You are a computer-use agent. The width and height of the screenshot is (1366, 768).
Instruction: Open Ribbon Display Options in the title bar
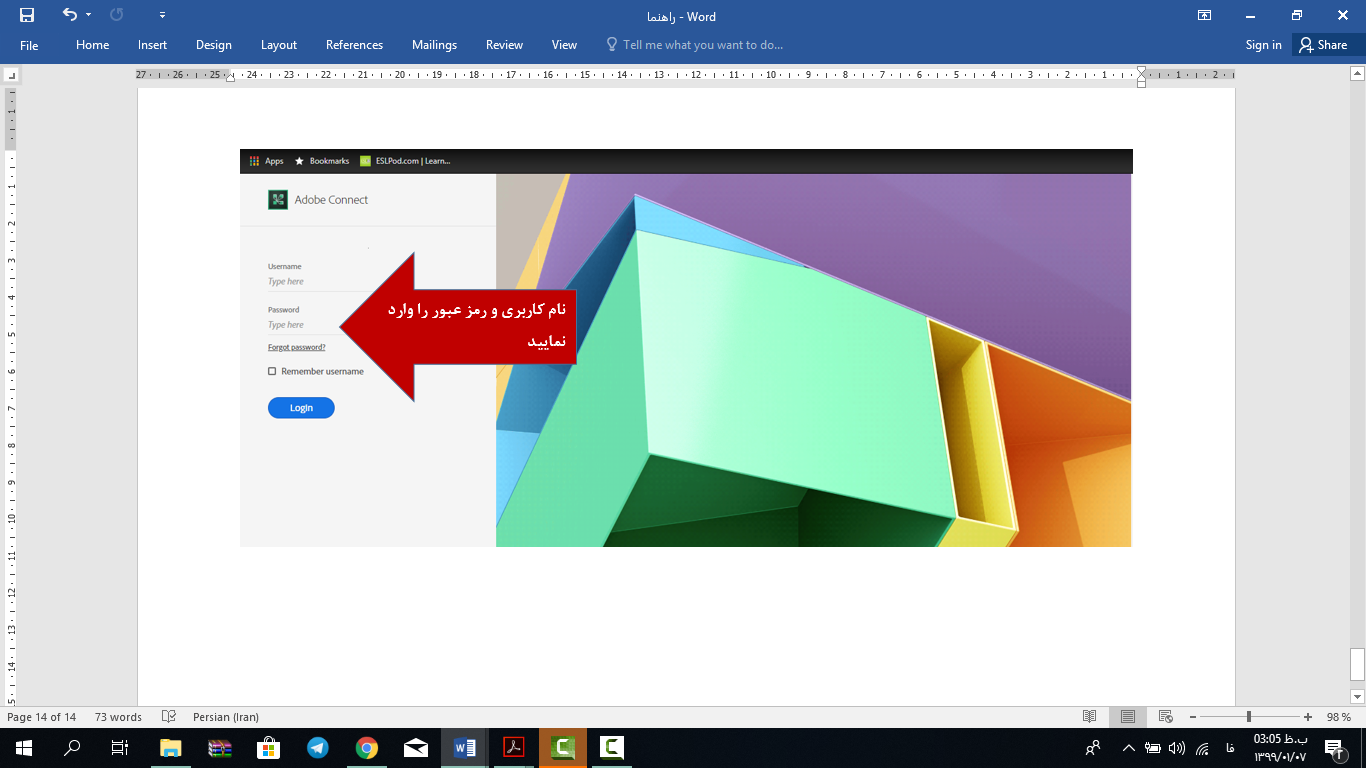click(x=1204, y=15)
